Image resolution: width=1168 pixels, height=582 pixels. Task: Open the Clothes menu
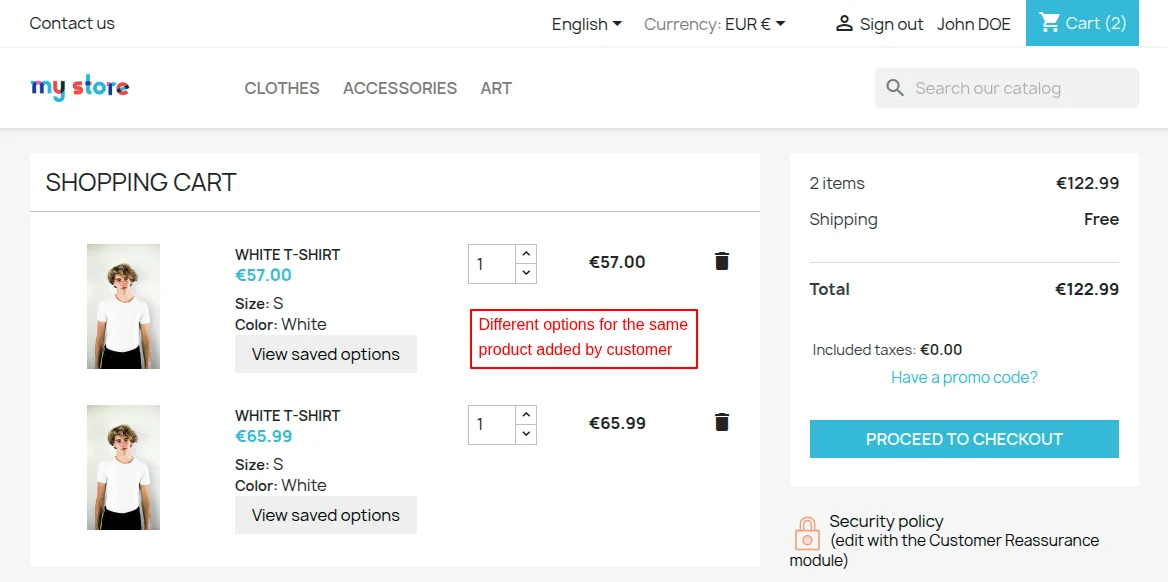click(282, 88)
